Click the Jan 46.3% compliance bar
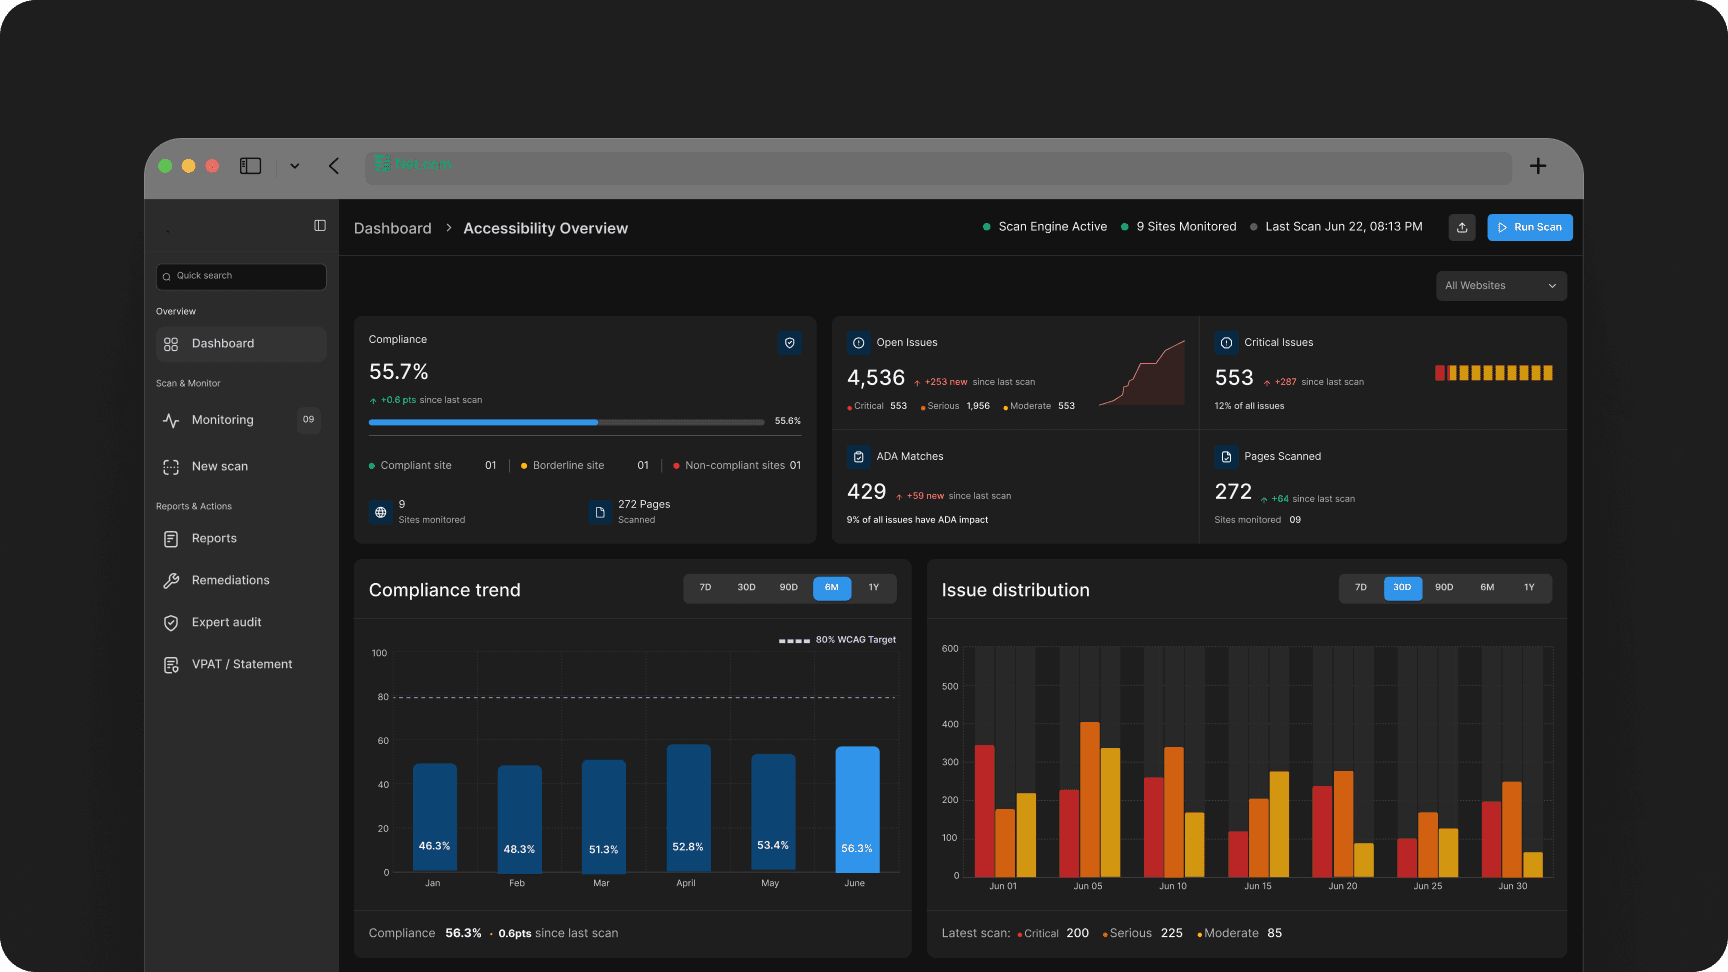This screenshot has height=972, width=1728. point(435,818)
